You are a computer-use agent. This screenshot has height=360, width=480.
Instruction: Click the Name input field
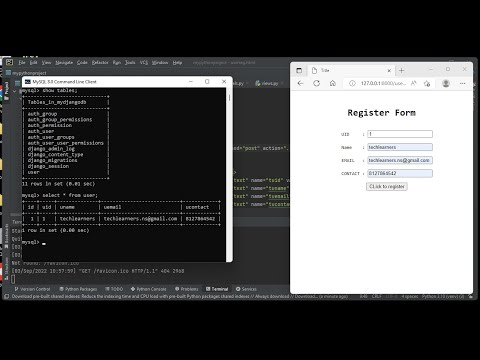400,147
